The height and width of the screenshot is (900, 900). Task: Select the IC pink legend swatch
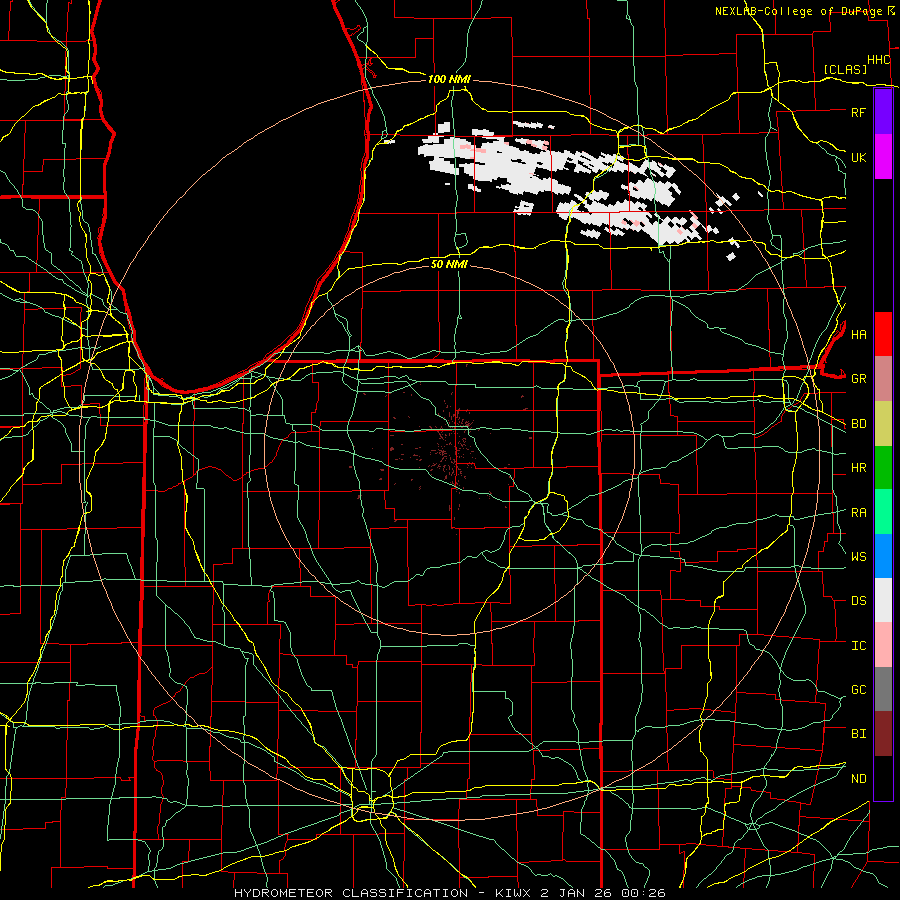pos(883,645)
